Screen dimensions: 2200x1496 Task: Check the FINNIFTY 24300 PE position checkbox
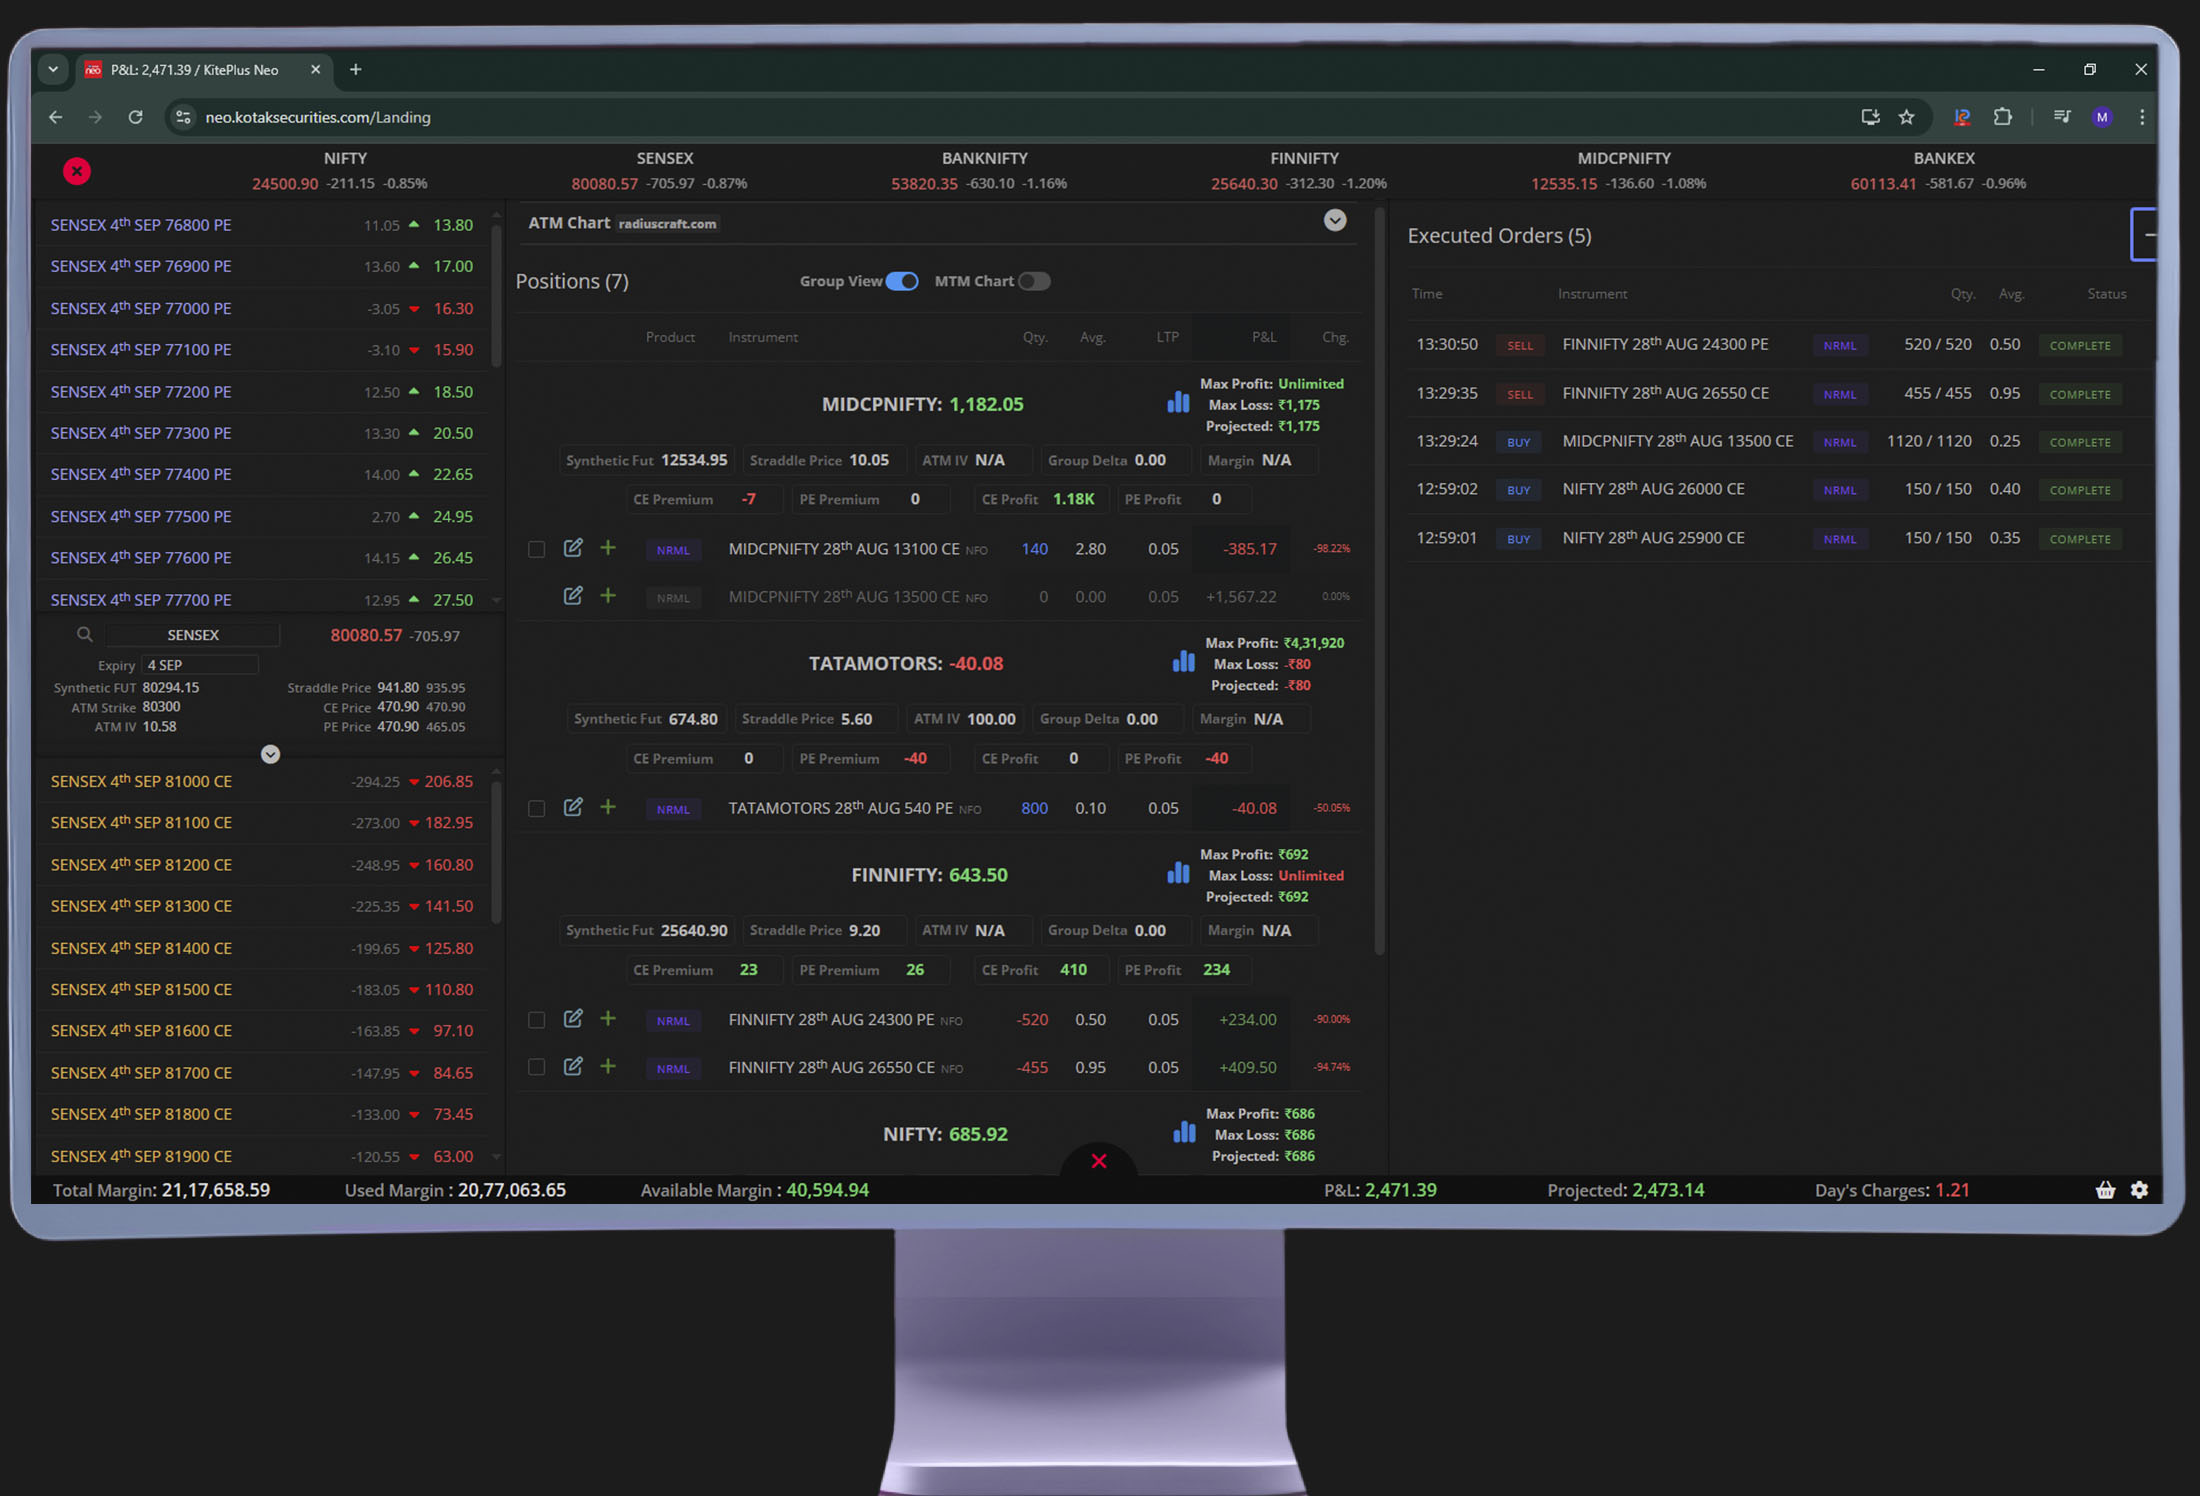click(537, 1020)
